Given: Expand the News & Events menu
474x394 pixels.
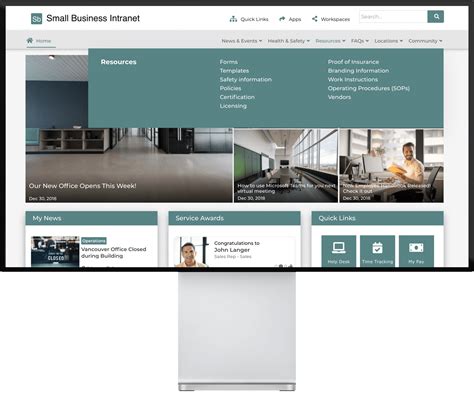Looking at the screenshot, I should [242, 41].
